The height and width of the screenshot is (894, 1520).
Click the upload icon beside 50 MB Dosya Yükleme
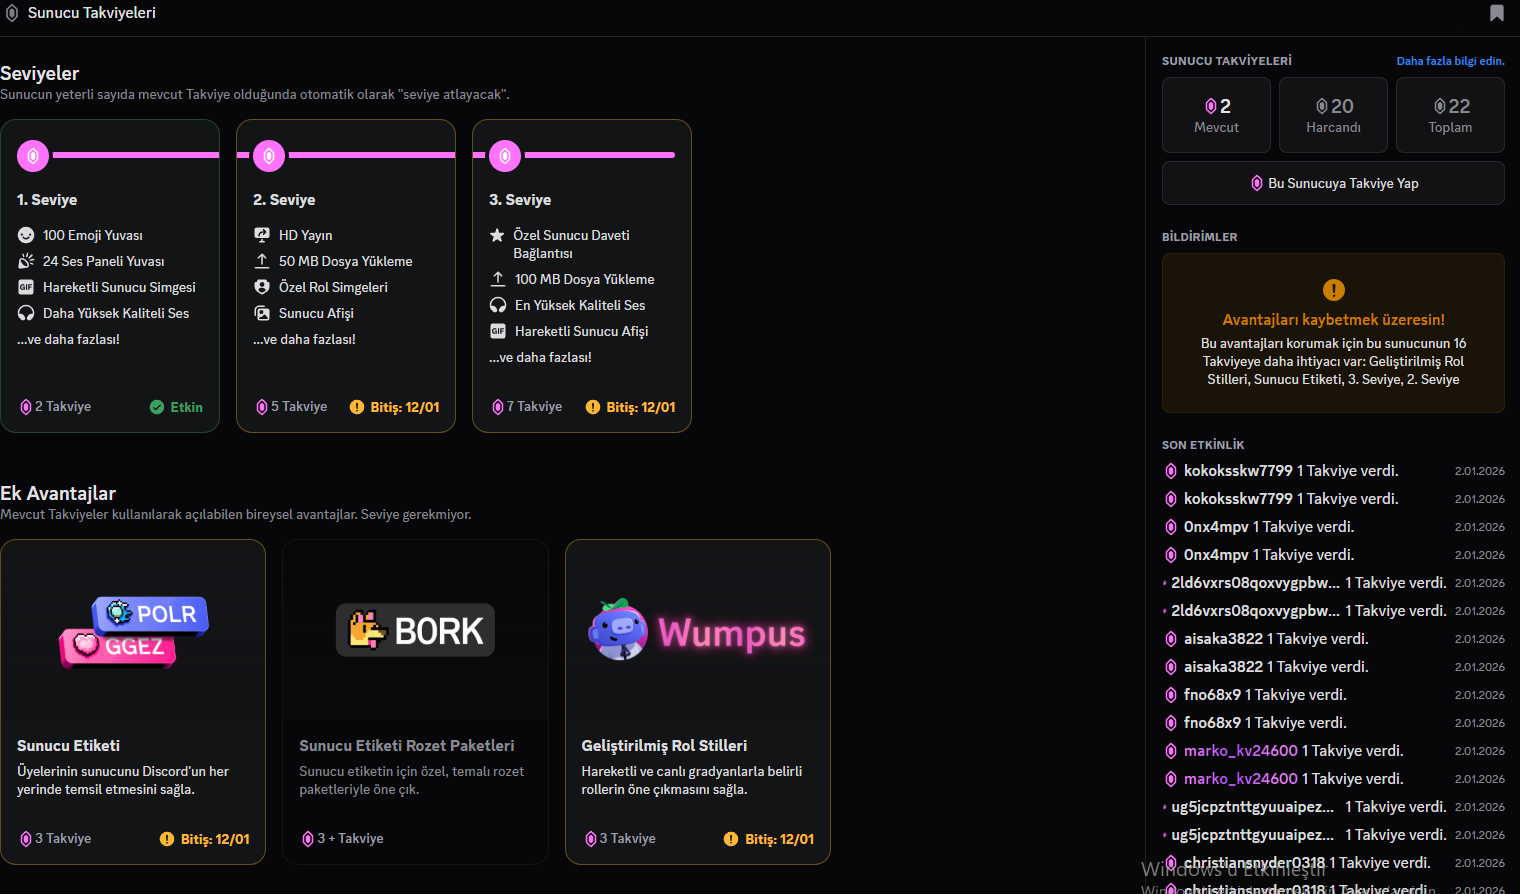click(262, 261)
